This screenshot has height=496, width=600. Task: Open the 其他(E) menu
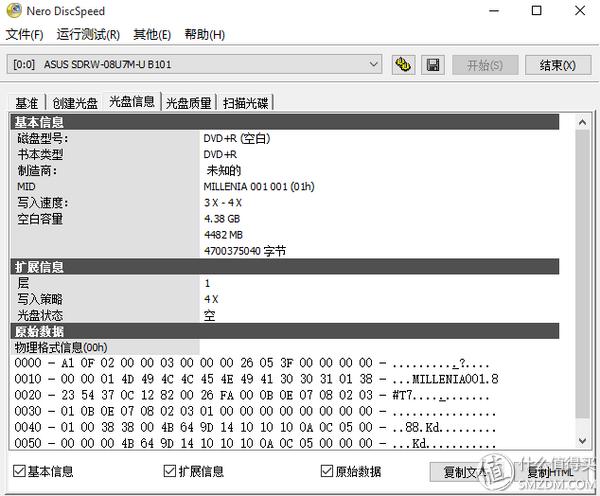tap(152, 35)
